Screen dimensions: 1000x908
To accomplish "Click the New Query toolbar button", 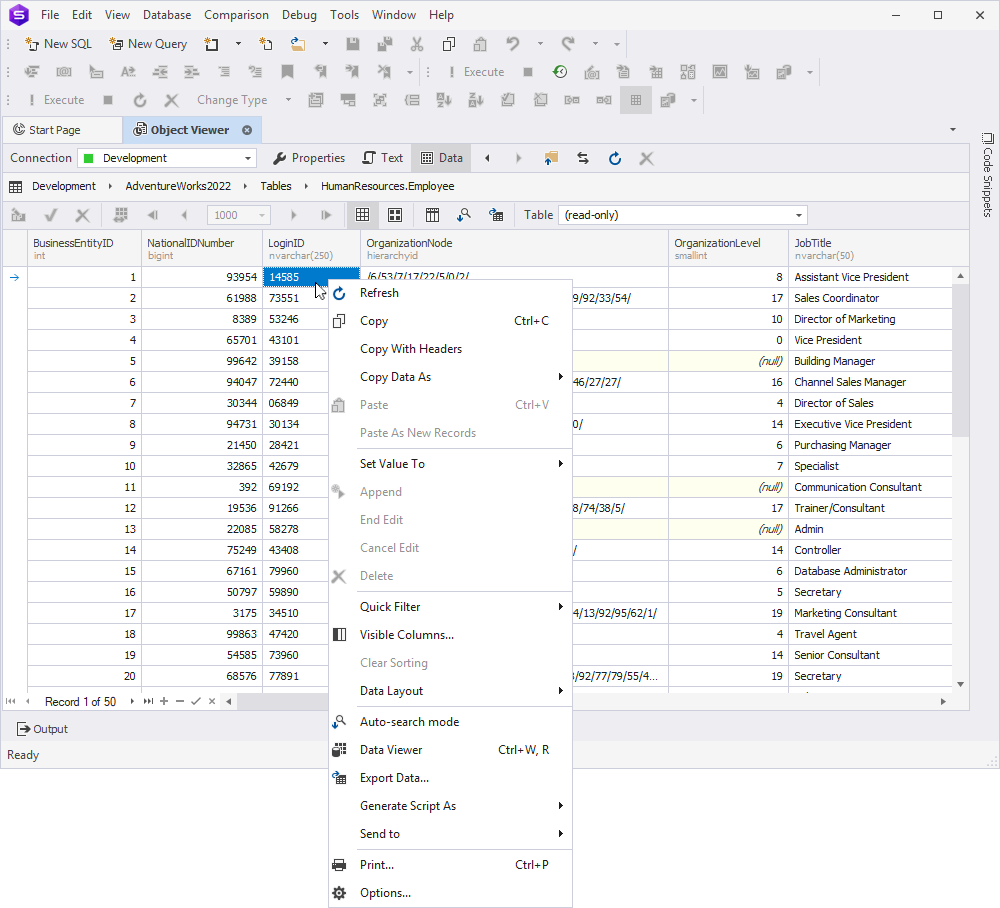I will coord(149,44).
